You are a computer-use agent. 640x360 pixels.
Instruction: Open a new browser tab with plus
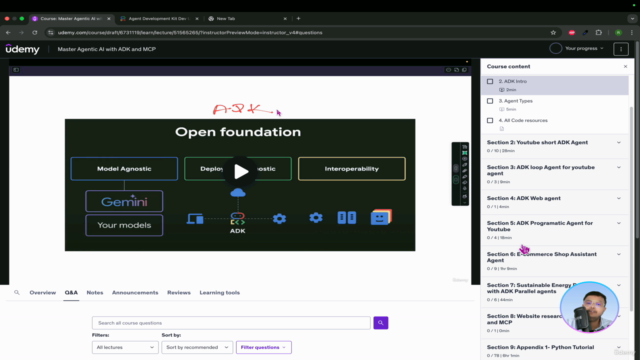click(298, 18)
